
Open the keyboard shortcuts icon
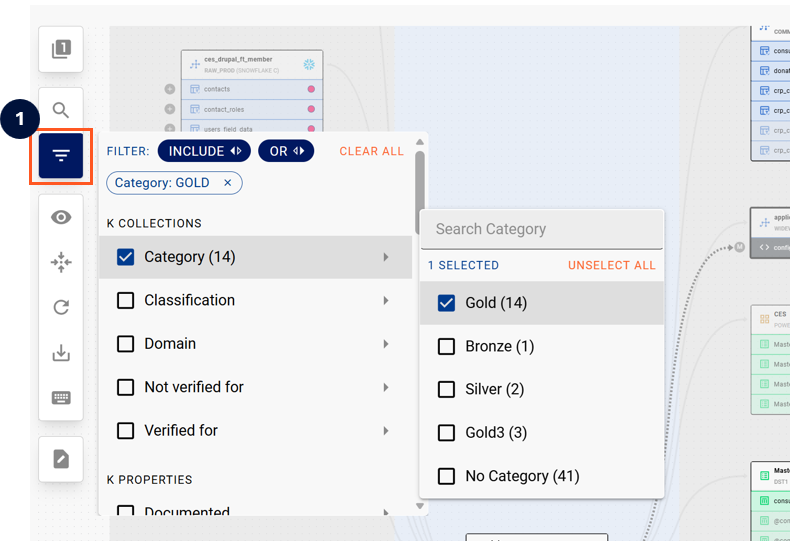[x=61, y=398]
